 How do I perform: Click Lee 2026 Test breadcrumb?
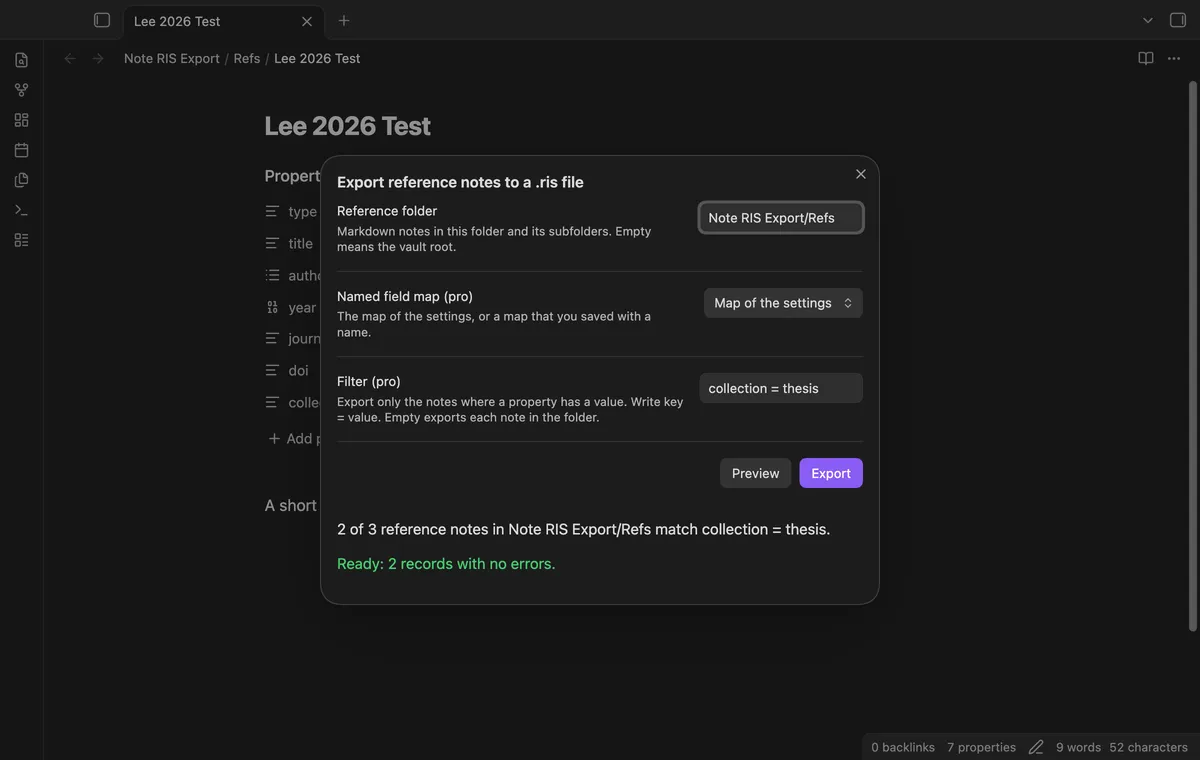[x=317, y=59]
